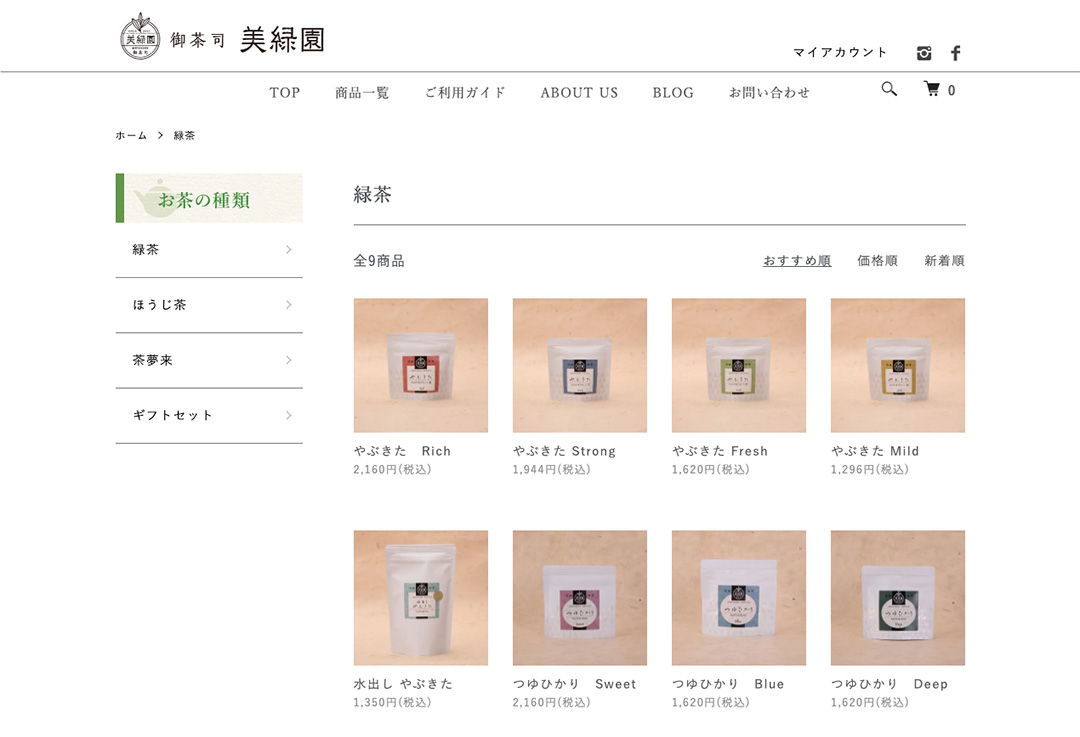Sort products by 価格順
This screenshot has width=1080, height=737.
click(x=877, y=260)
